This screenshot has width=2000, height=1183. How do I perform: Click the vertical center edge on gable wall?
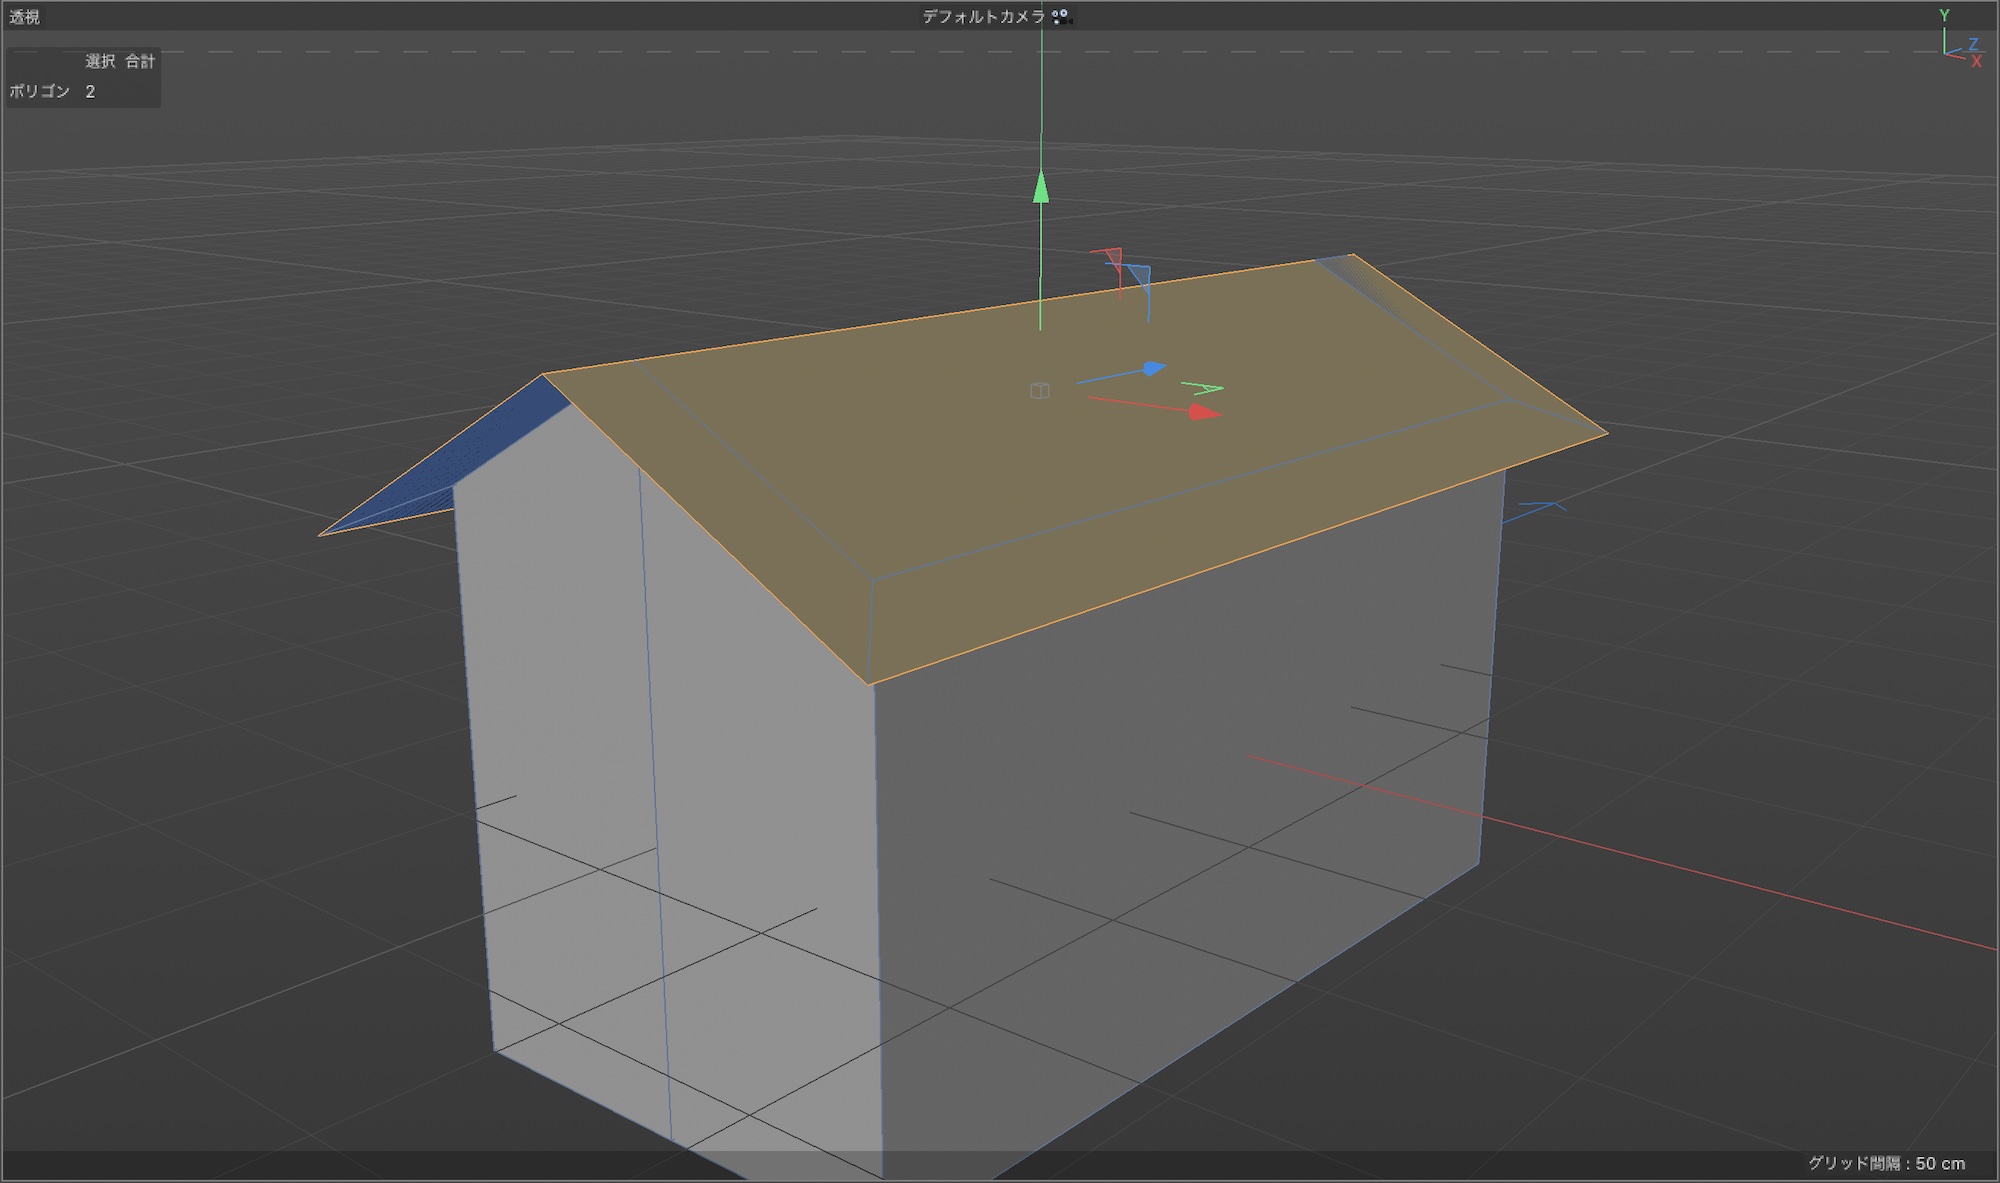click(655, 800)
